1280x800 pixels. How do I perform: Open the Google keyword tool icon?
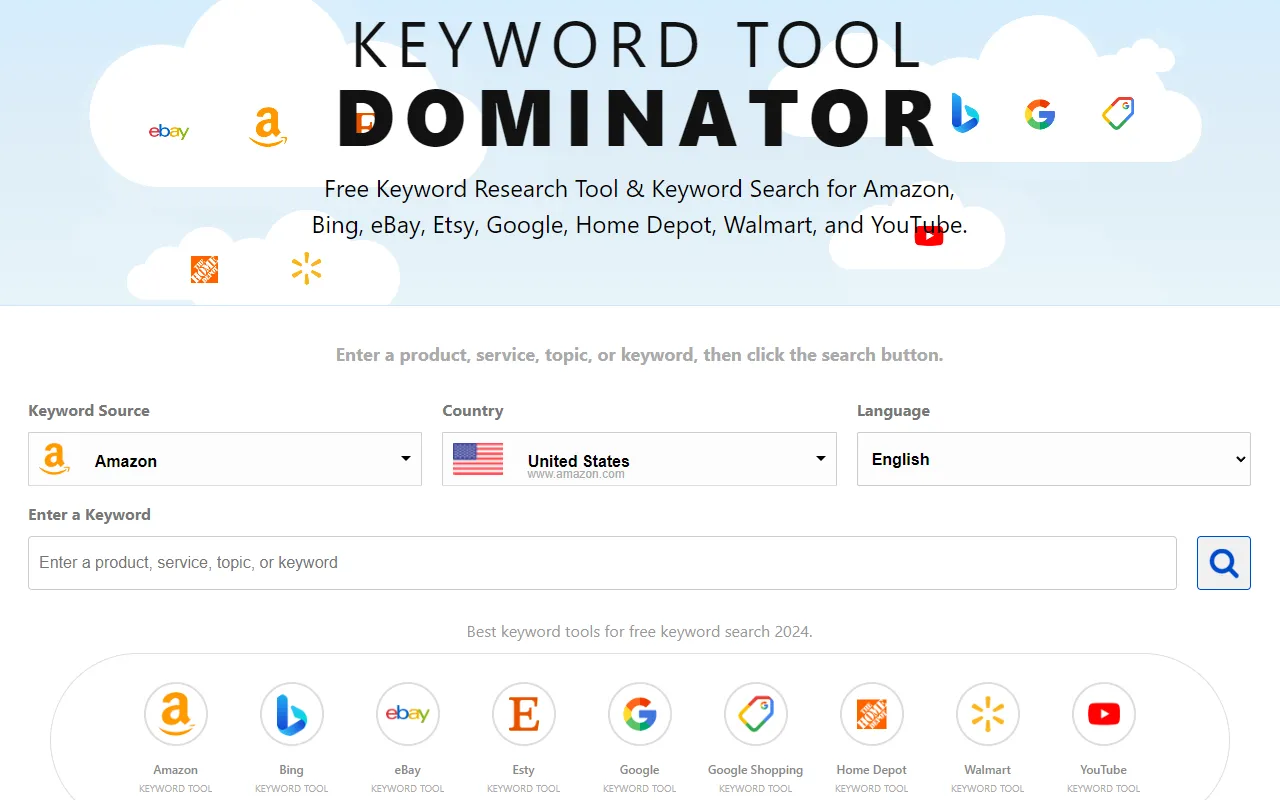click(x=640, y=714)
